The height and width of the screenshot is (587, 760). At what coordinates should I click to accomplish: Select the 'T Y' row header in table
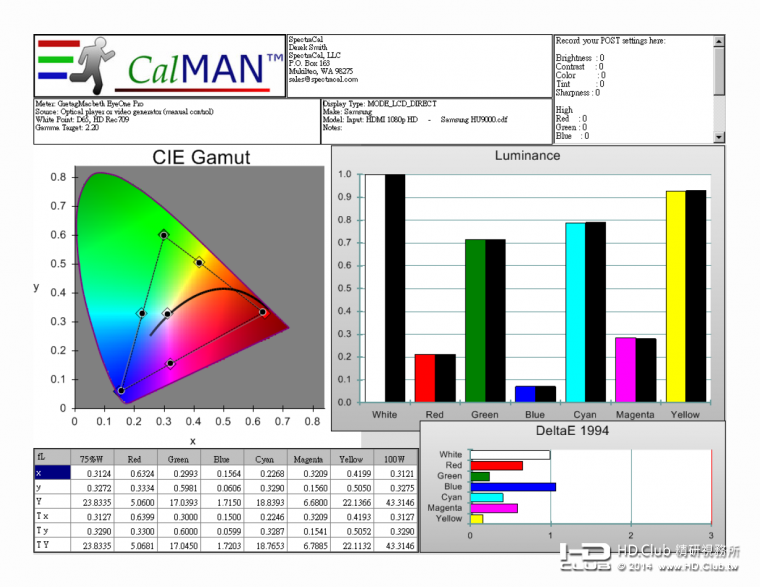(52, 545)
